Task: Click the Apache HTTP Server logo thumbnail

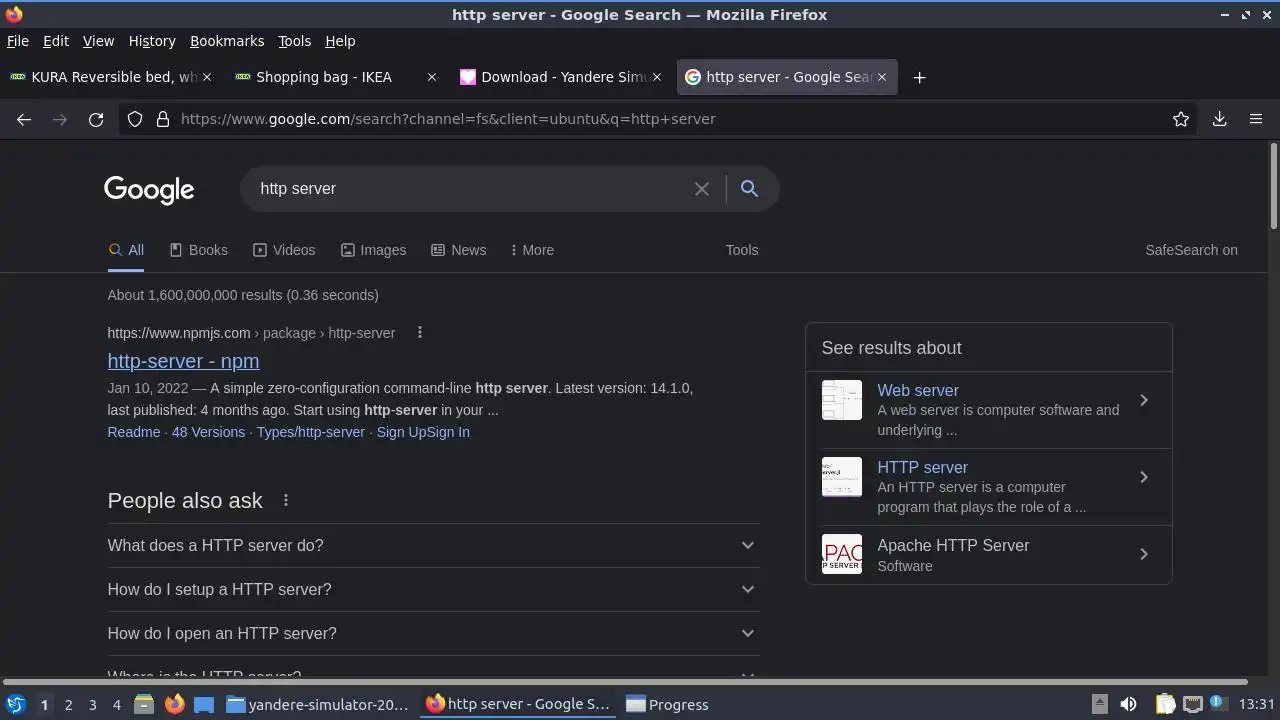Action: pos(842,554)
